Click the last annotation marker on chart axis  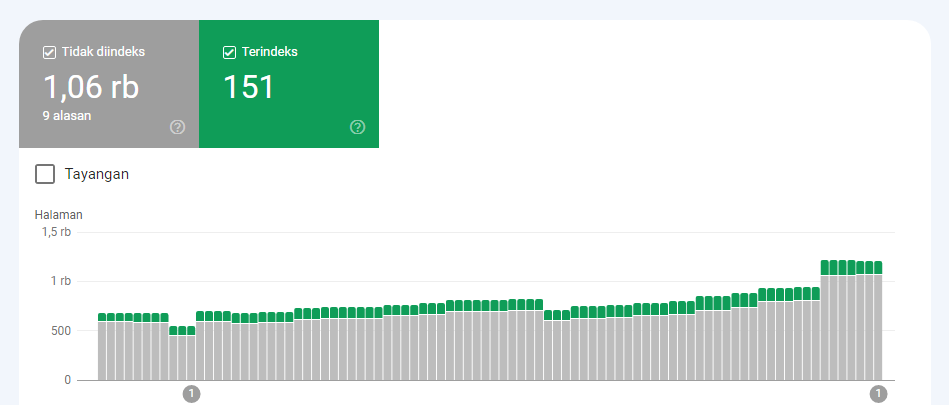pyautogui.click(x=878, y=393)
